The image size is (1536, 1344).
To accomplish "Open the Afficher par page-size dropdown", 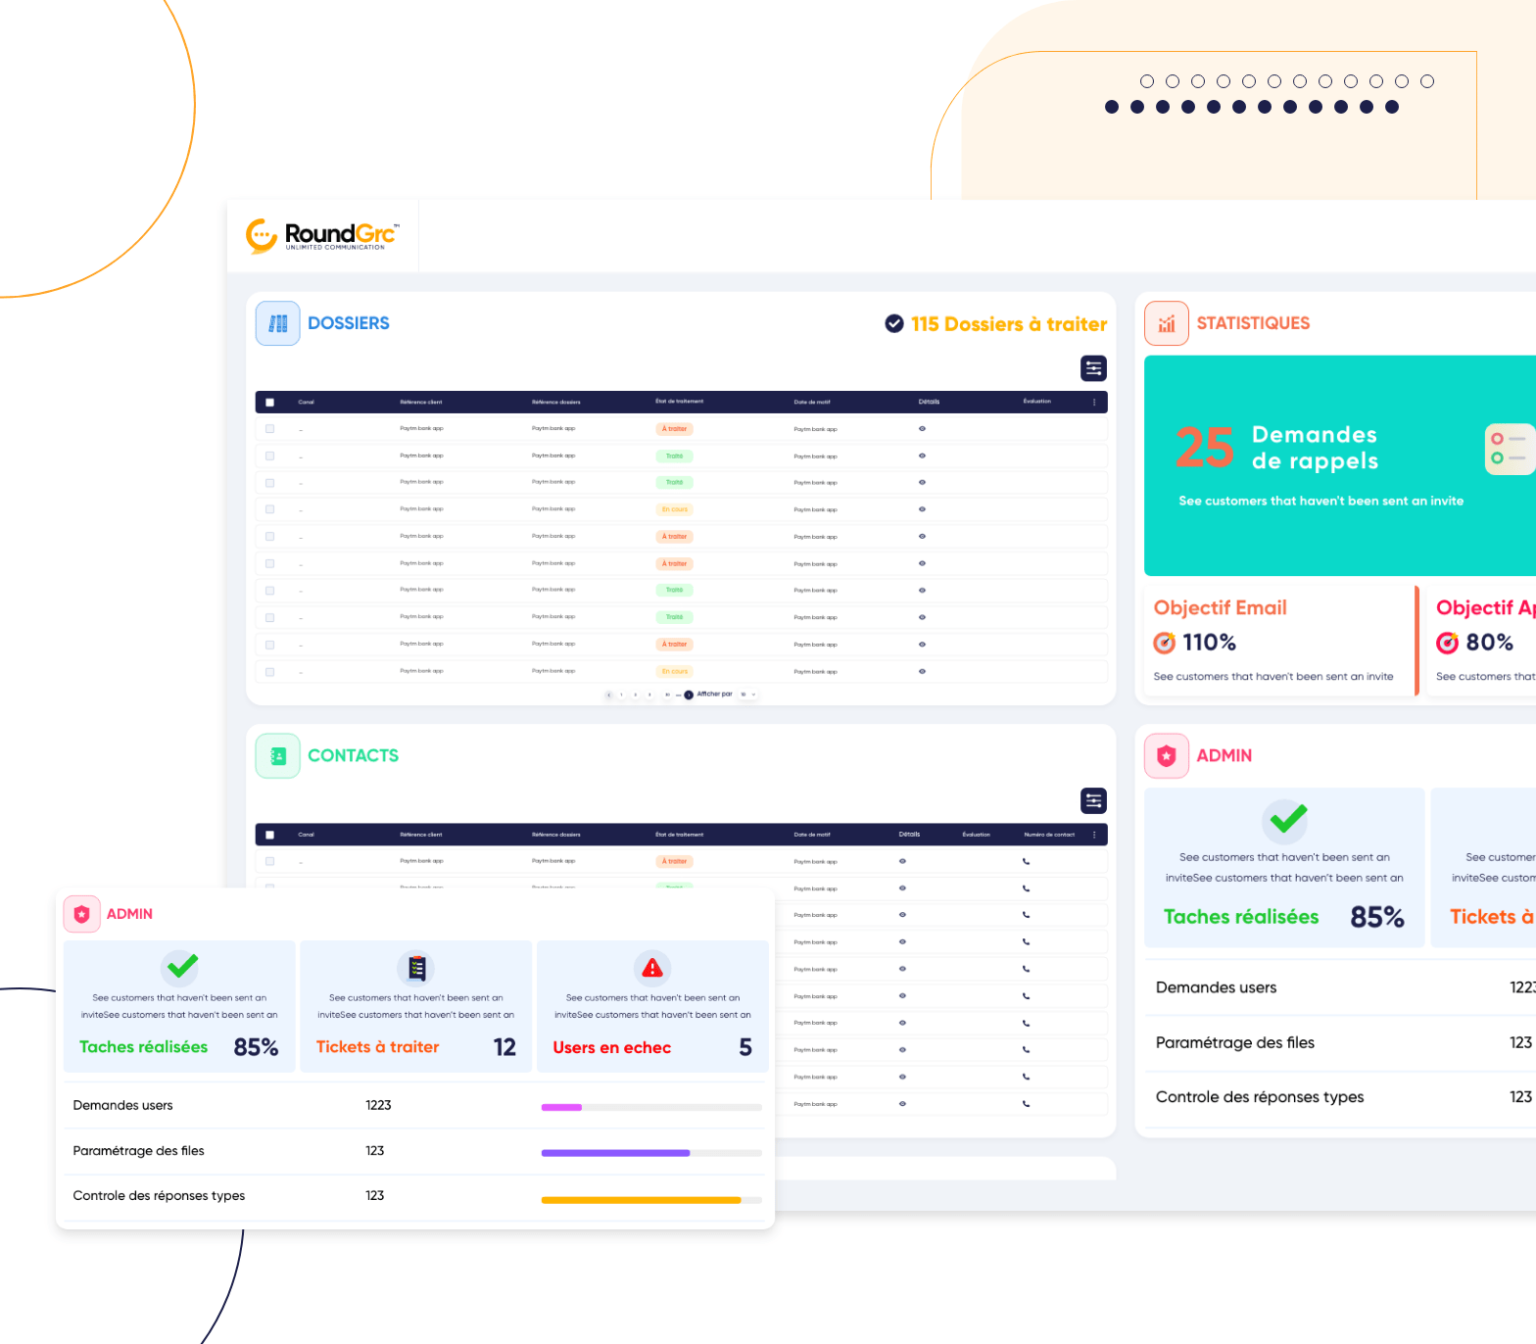I will pos(748,694).
